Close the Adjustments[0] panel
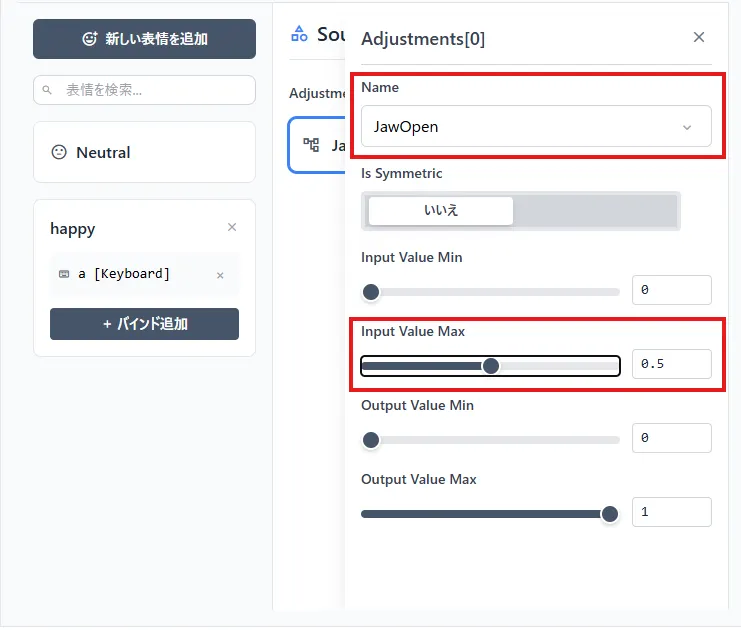 (699, 37)
